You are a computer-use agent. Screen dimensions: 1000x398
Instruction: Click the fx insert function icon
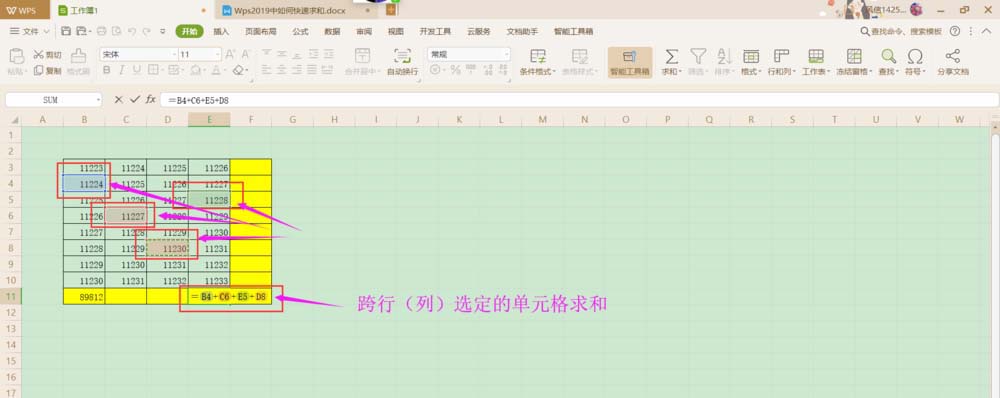coord(151,100)
